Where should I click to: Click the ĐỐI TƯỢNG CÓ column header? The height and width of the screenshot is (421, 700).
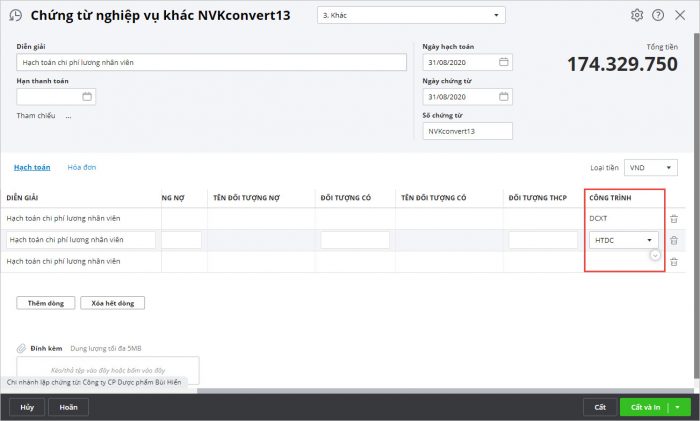[346, 198]
